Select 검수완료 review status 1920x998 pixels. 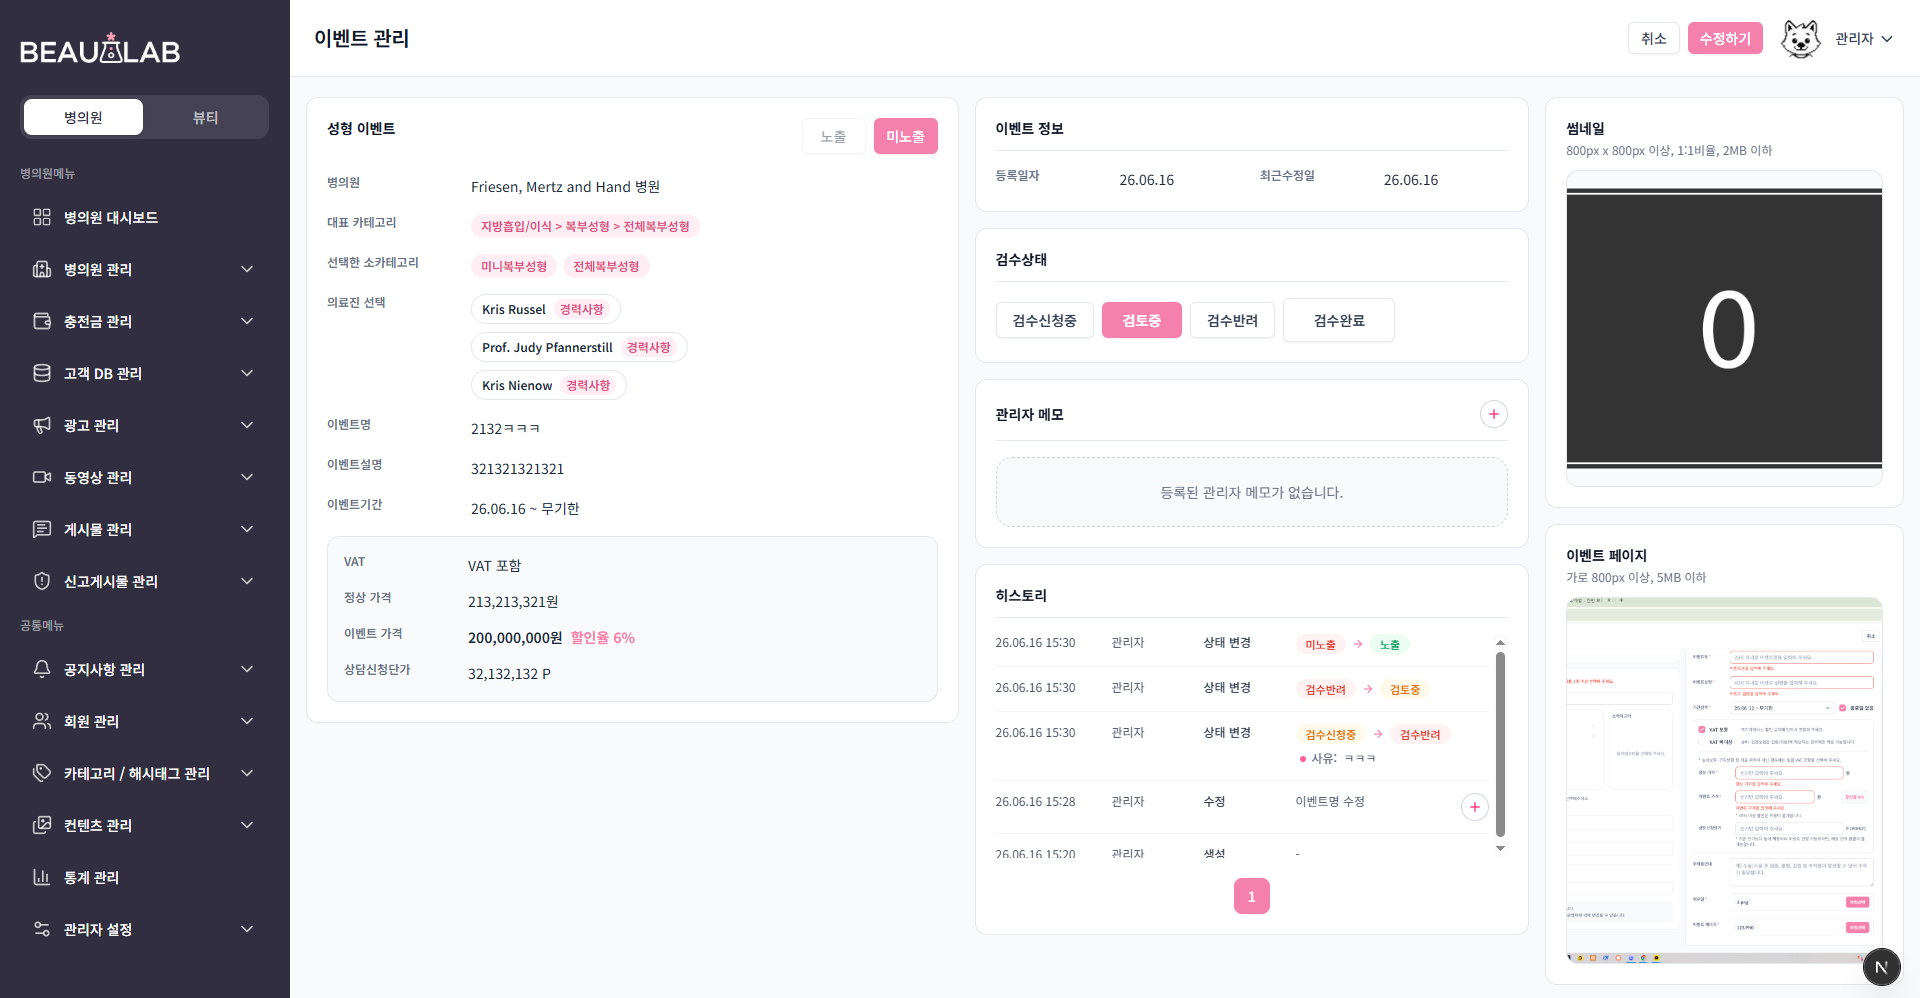[1338, 320]
